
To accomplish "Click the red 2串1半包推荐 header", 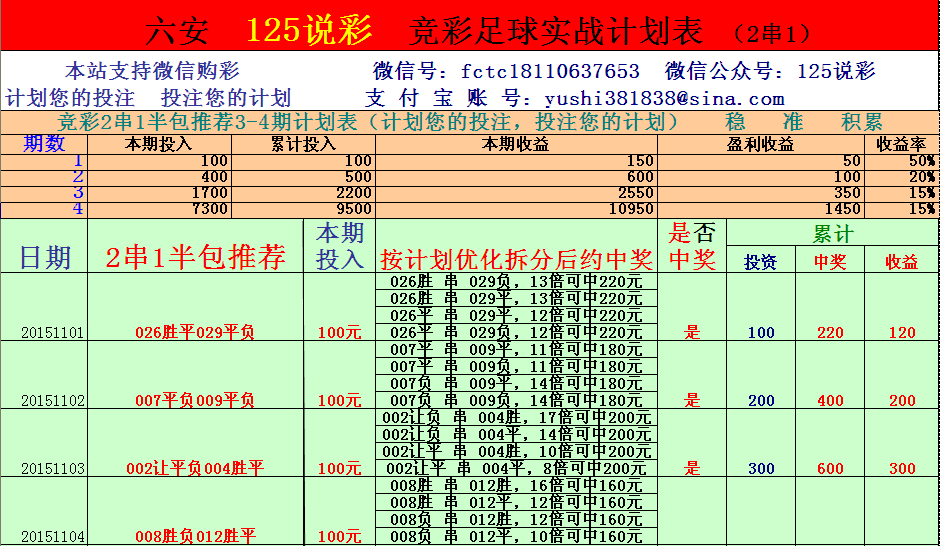I will click(196, 257).
